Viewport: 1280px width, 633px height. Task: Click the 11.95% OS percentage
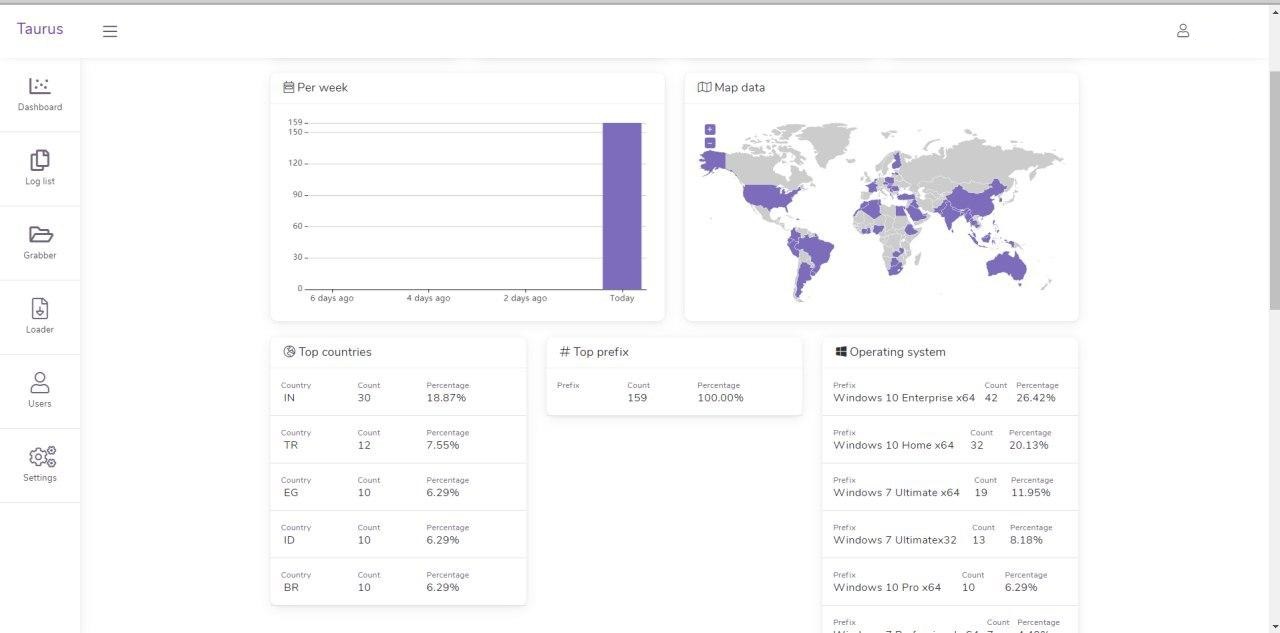coord(1031,492)
